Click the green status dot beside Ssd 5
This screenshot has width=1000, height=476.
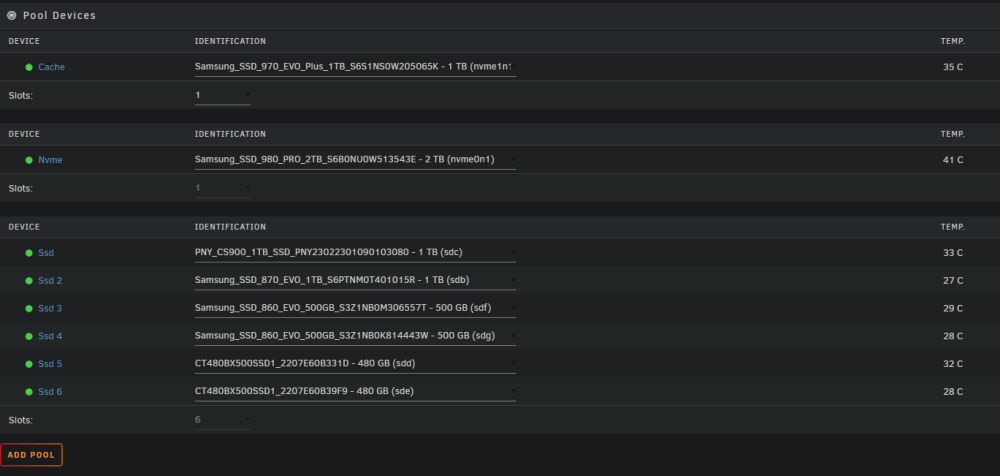(29, 364)
